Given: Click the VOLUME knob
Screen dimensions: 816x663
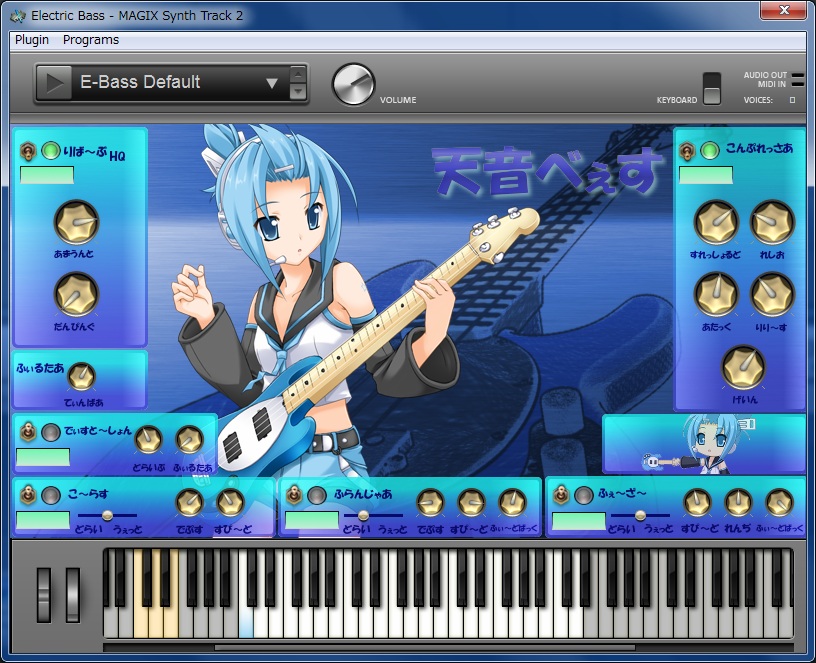Looking at the screenshot, I should point(353,84).
